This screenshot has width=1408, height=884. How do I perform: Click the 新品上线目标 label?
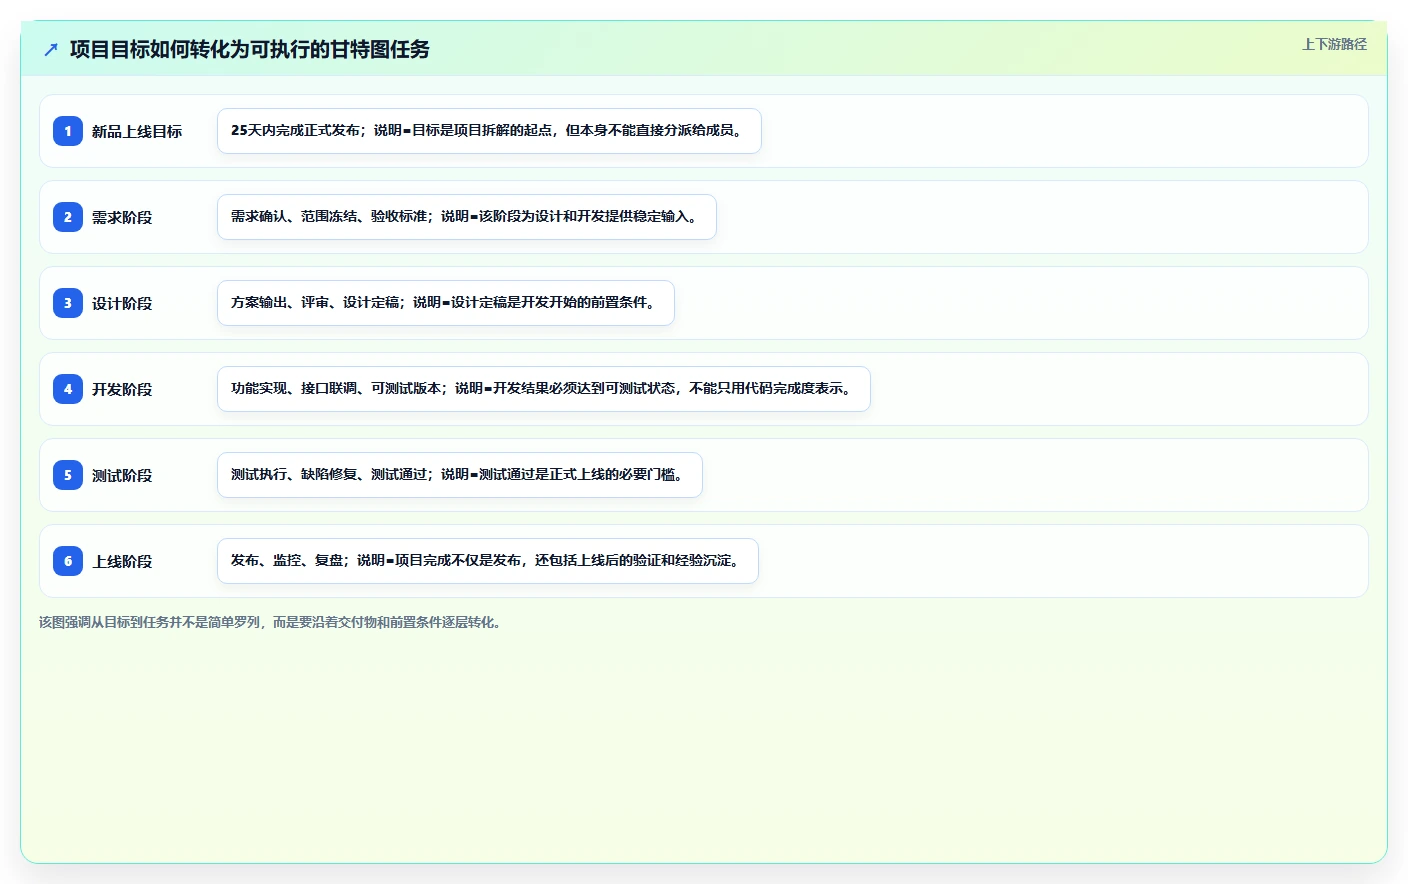click(137, 131)
